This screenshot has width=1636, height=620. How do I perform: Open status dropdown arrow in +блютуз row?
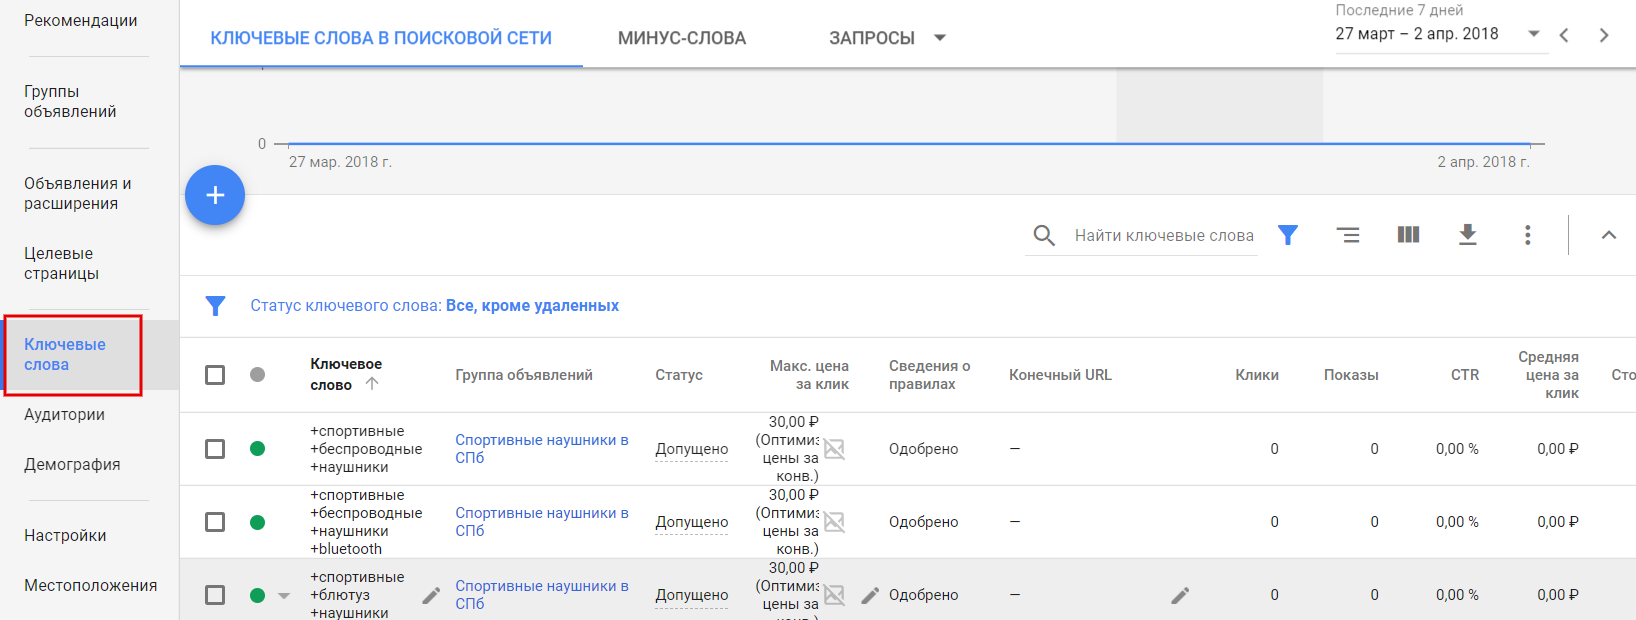[x=284, y=596]
